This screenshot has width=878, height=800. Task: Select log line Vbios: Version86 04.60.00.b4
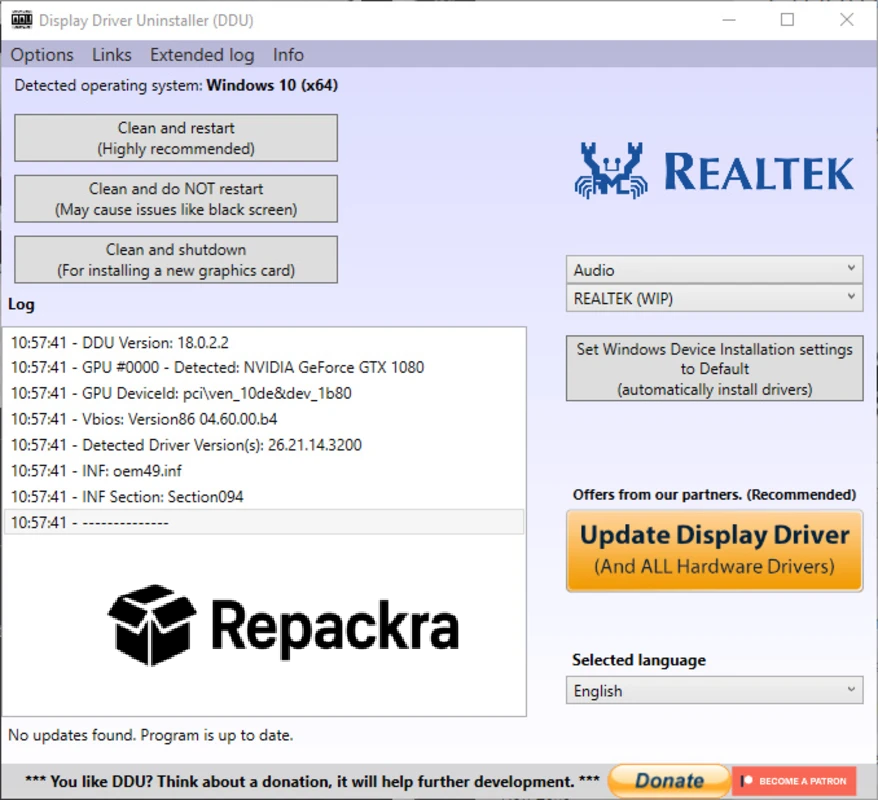(x=264, y=419)
